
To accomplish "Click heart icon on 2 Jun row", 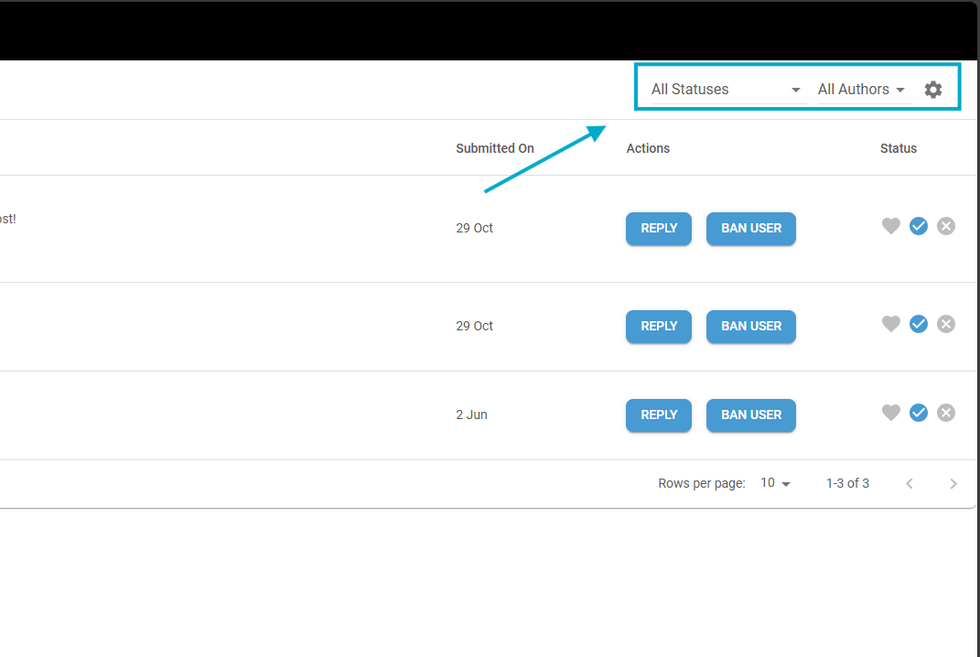I will tap(891, 413).
